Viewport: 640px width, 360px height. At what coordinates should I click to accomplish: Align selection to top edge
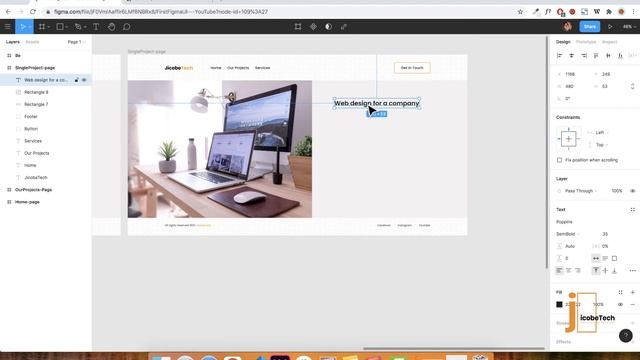pyautogui.click(x=596, y=56)
